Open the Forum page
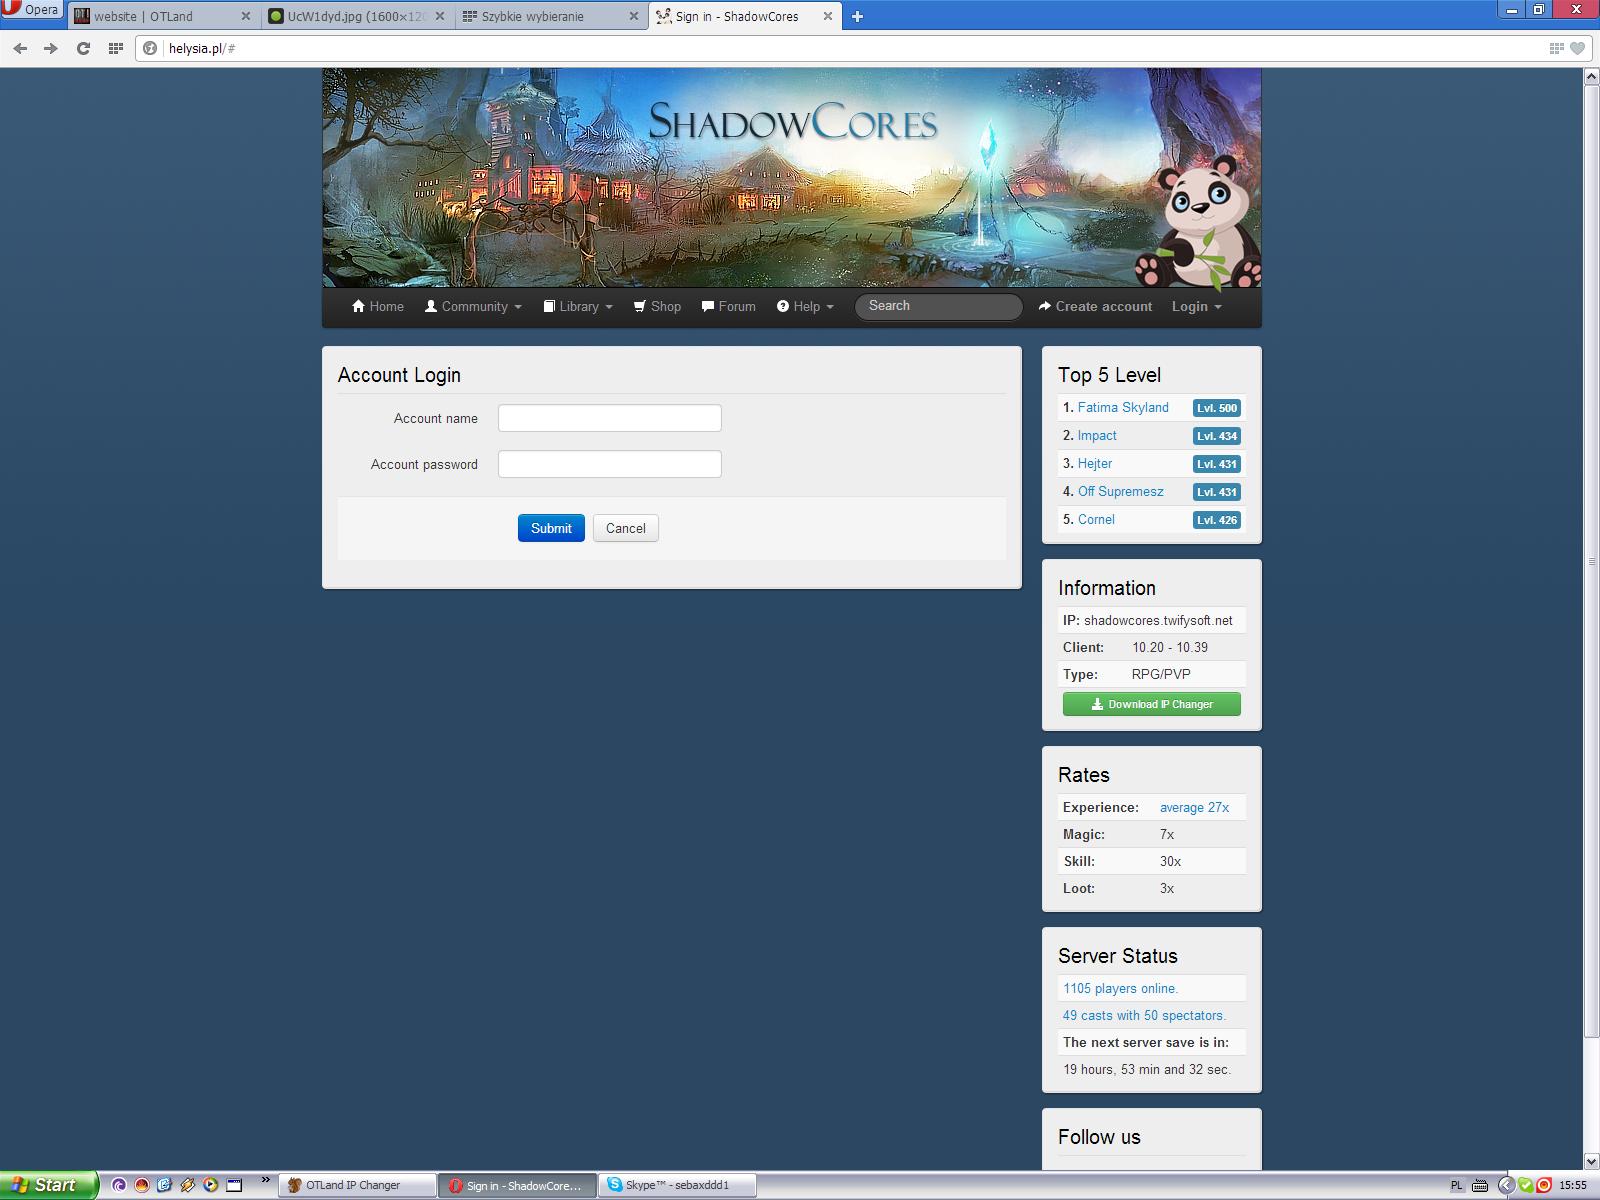 (x=729, y=307)
